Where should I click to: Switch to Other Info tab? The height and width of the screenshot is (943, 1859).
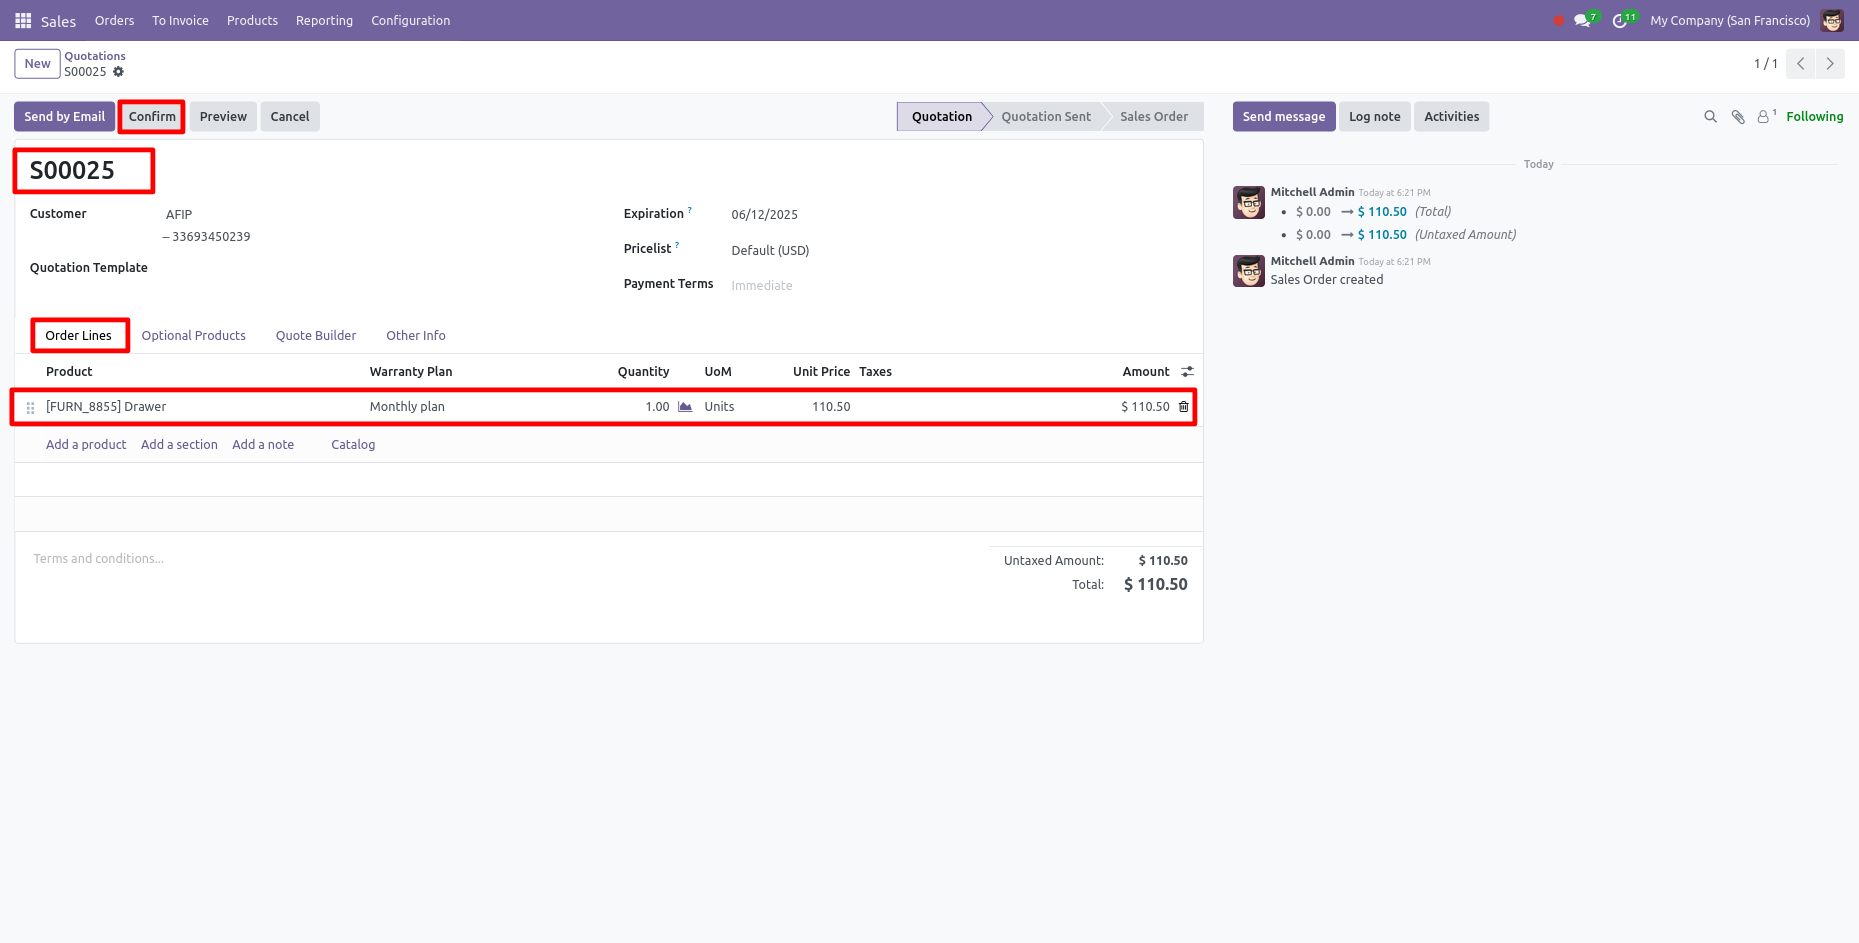[416, 336]
